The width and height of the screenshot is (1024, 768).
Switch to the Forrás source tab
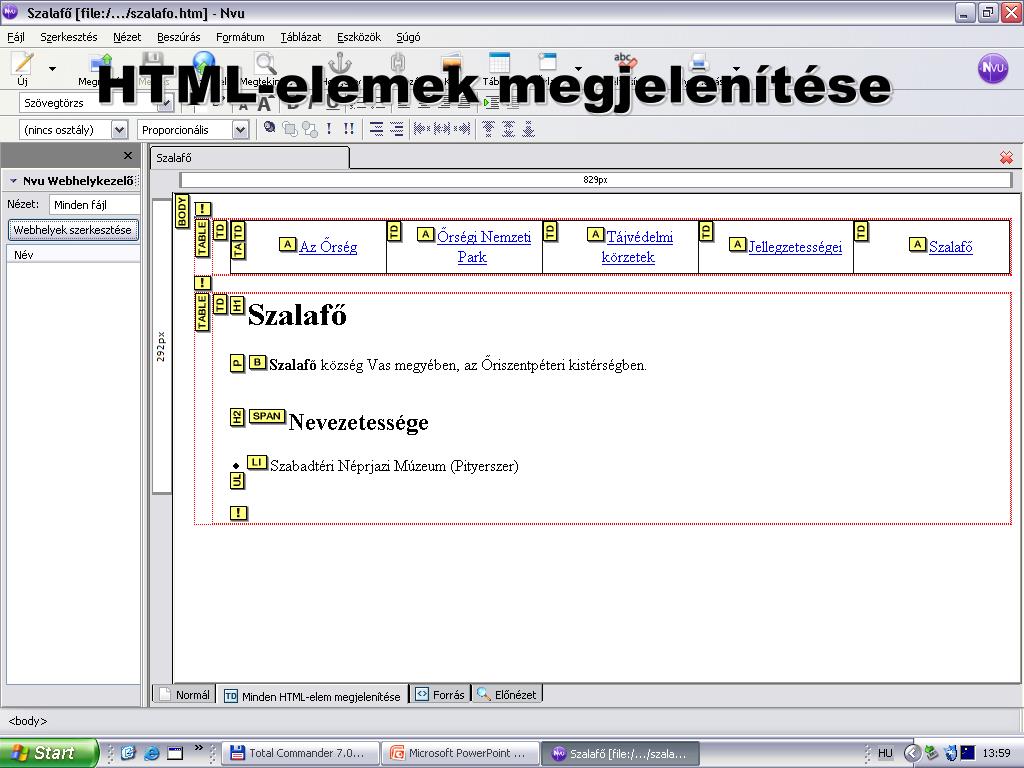441,695
